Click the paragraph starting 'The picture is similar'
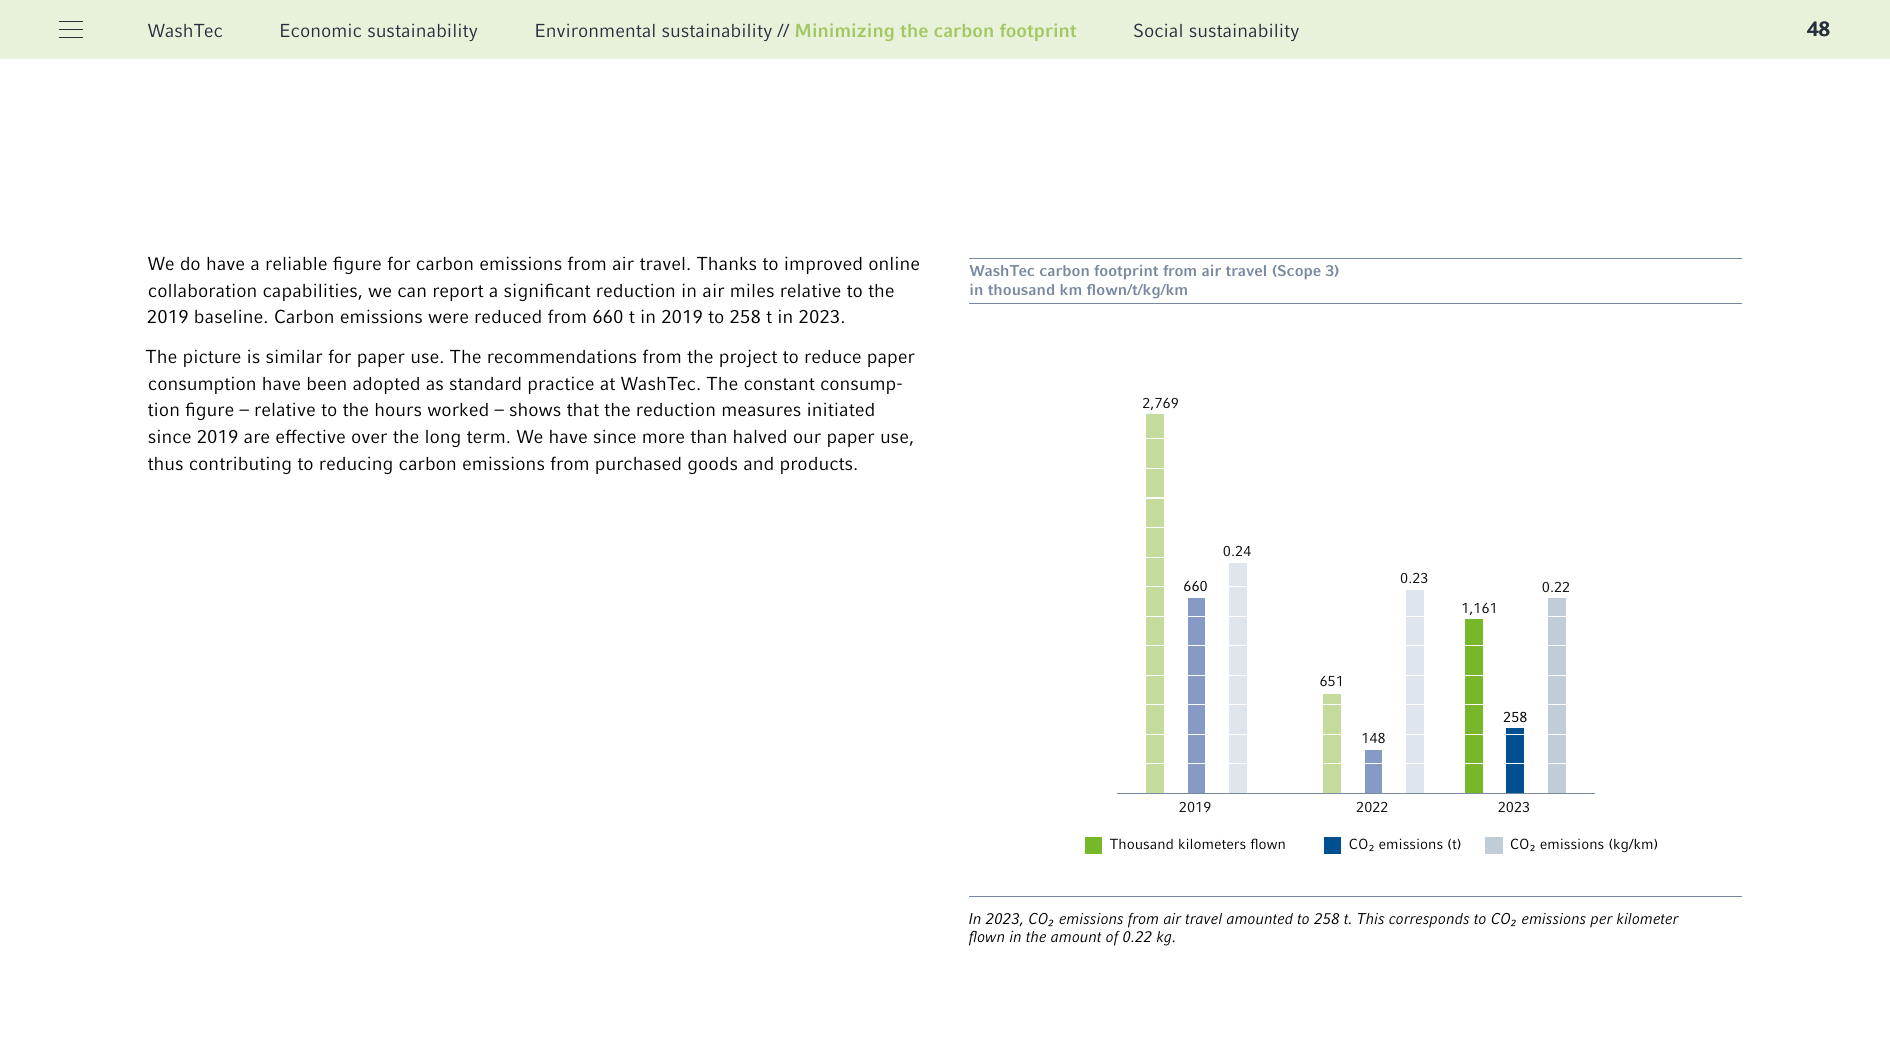The height and width of the screenshot is (1063, 1890). (530, 410)
